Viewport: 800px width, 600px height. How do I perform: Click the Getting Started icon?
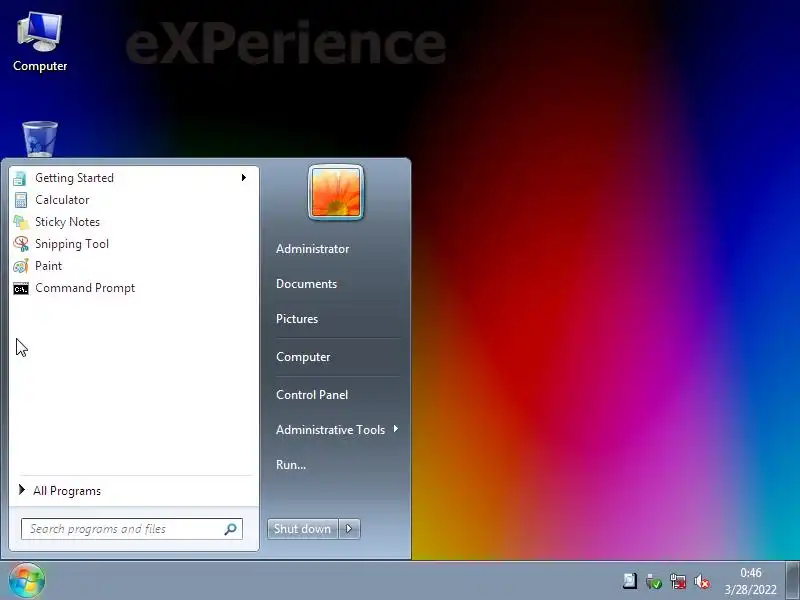pyautogui.click(x=20, y=178)
